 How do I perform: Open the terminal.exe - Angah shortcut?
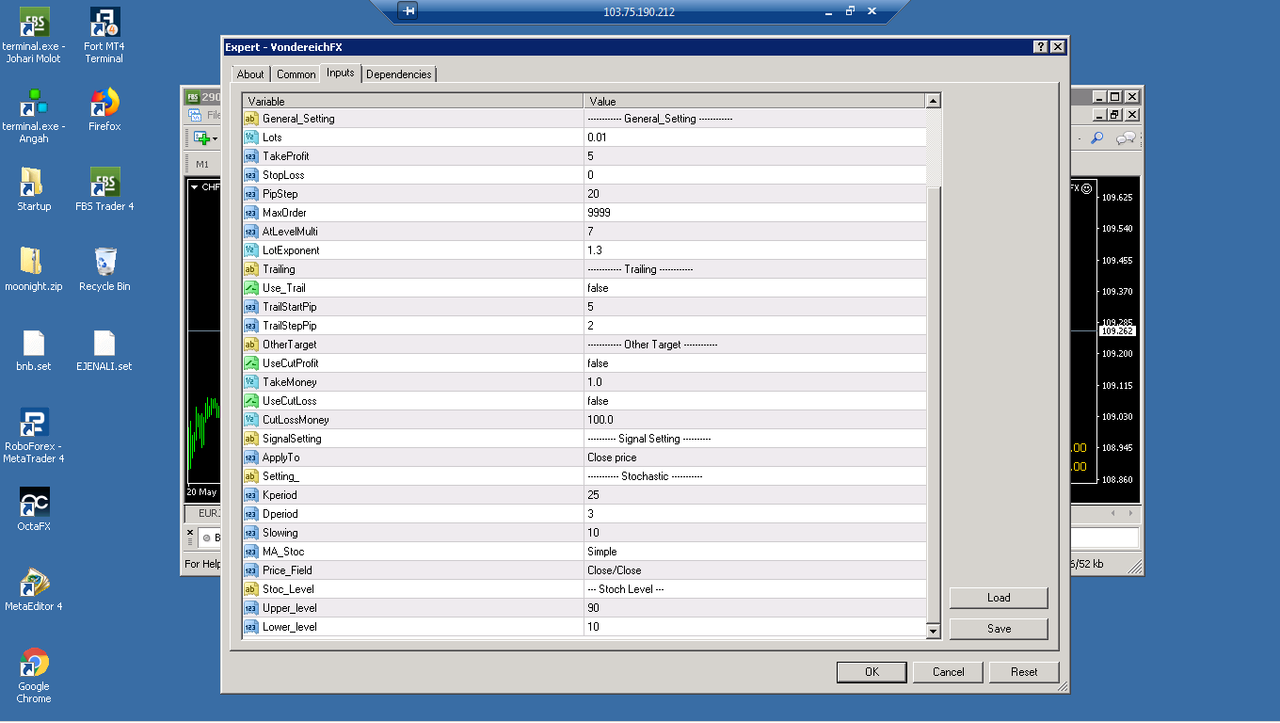click(x=33, y=115)
